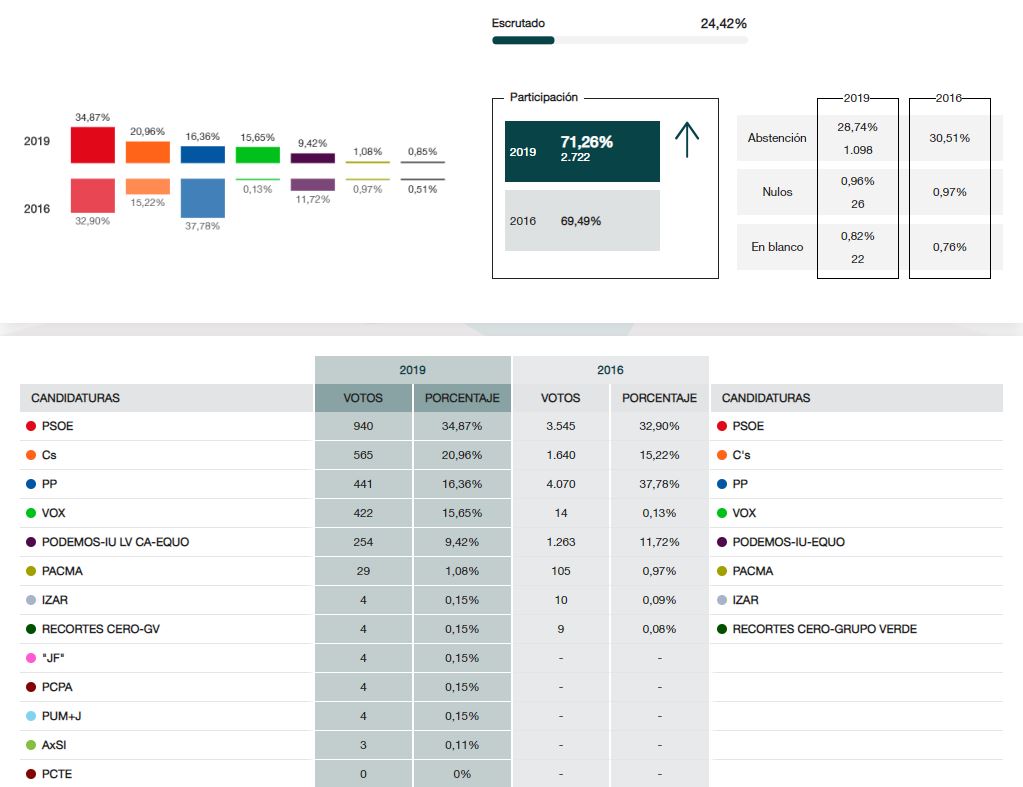Image resolution: width=1023 pixels, height=787 pixels.
Task: Click the Abstención label cell
Action: click(x=776, y=138)
